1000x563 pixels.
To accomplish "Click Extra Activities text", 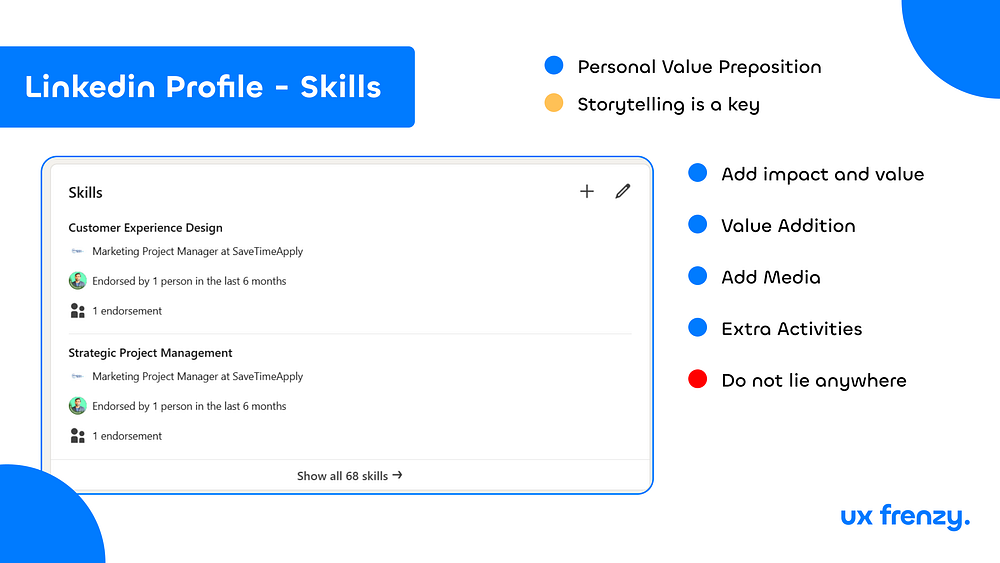I will click(791, 329).
